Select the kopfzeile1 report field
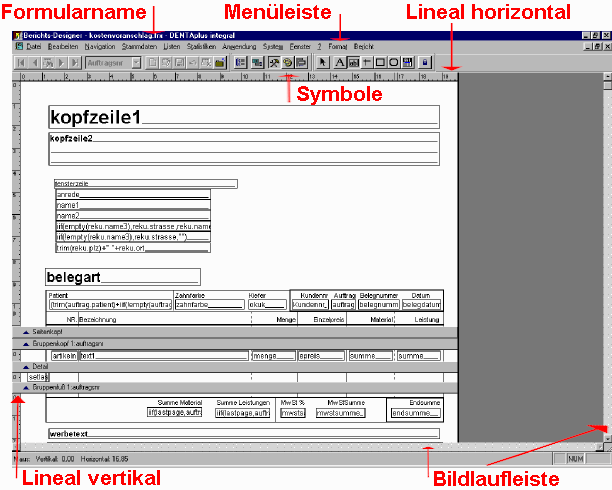 tap(244, 117)
